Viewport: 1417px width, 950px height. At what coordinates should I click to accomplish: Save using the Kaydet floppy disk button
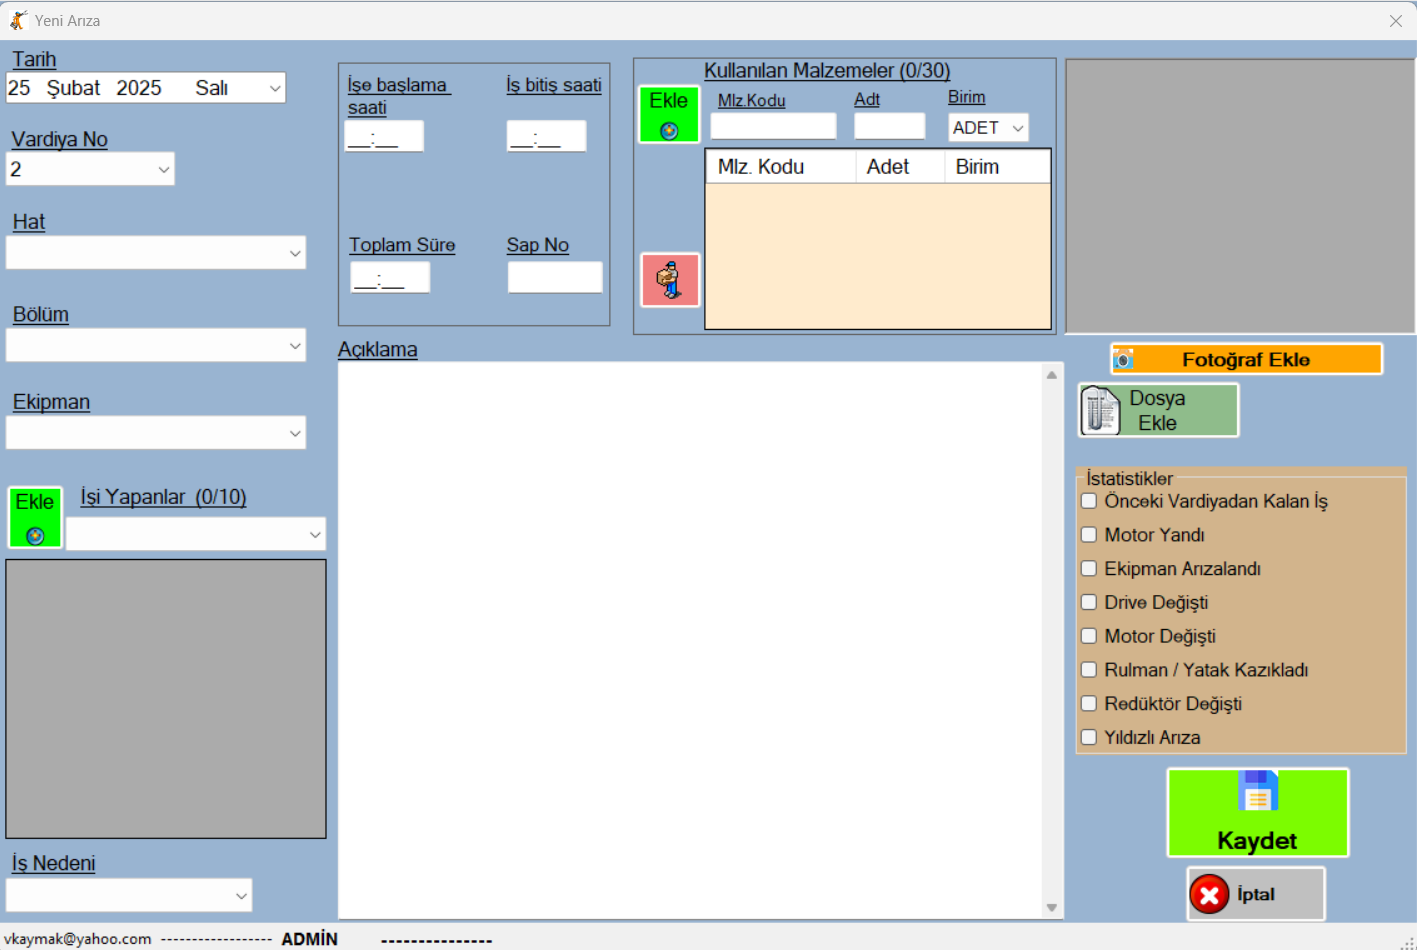click(1258, 812)
